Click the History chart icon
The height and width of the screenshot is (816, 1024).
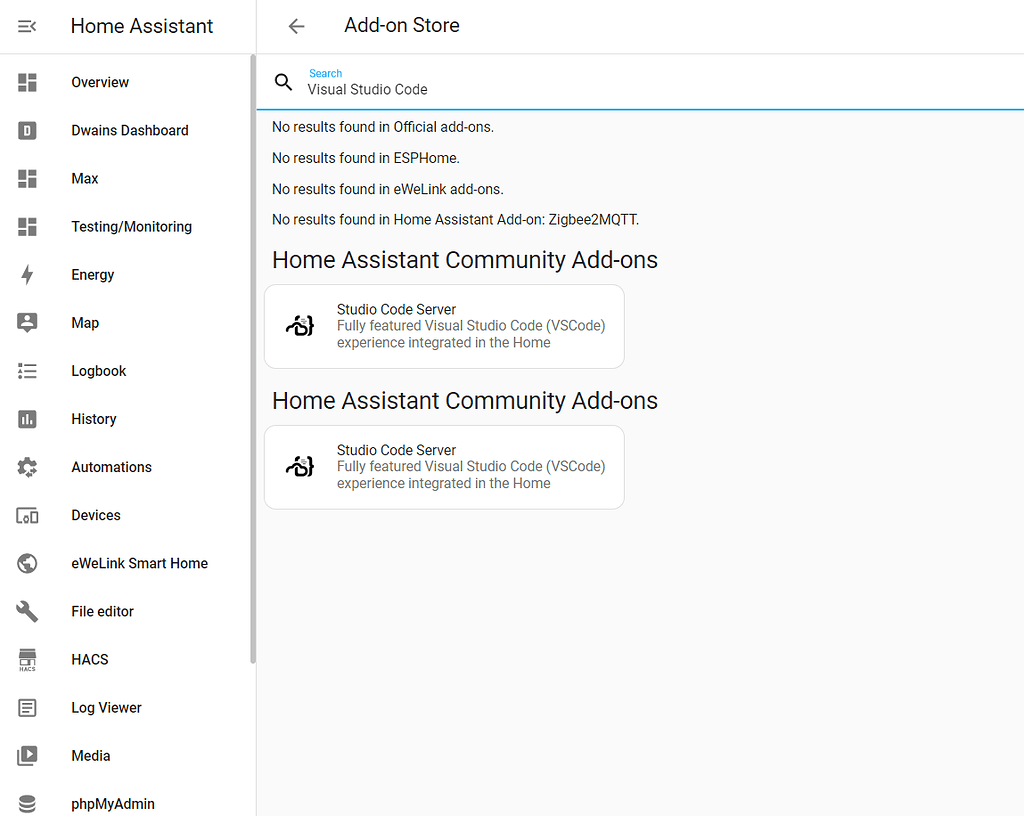pyautogui.click(x=27, y=419)
